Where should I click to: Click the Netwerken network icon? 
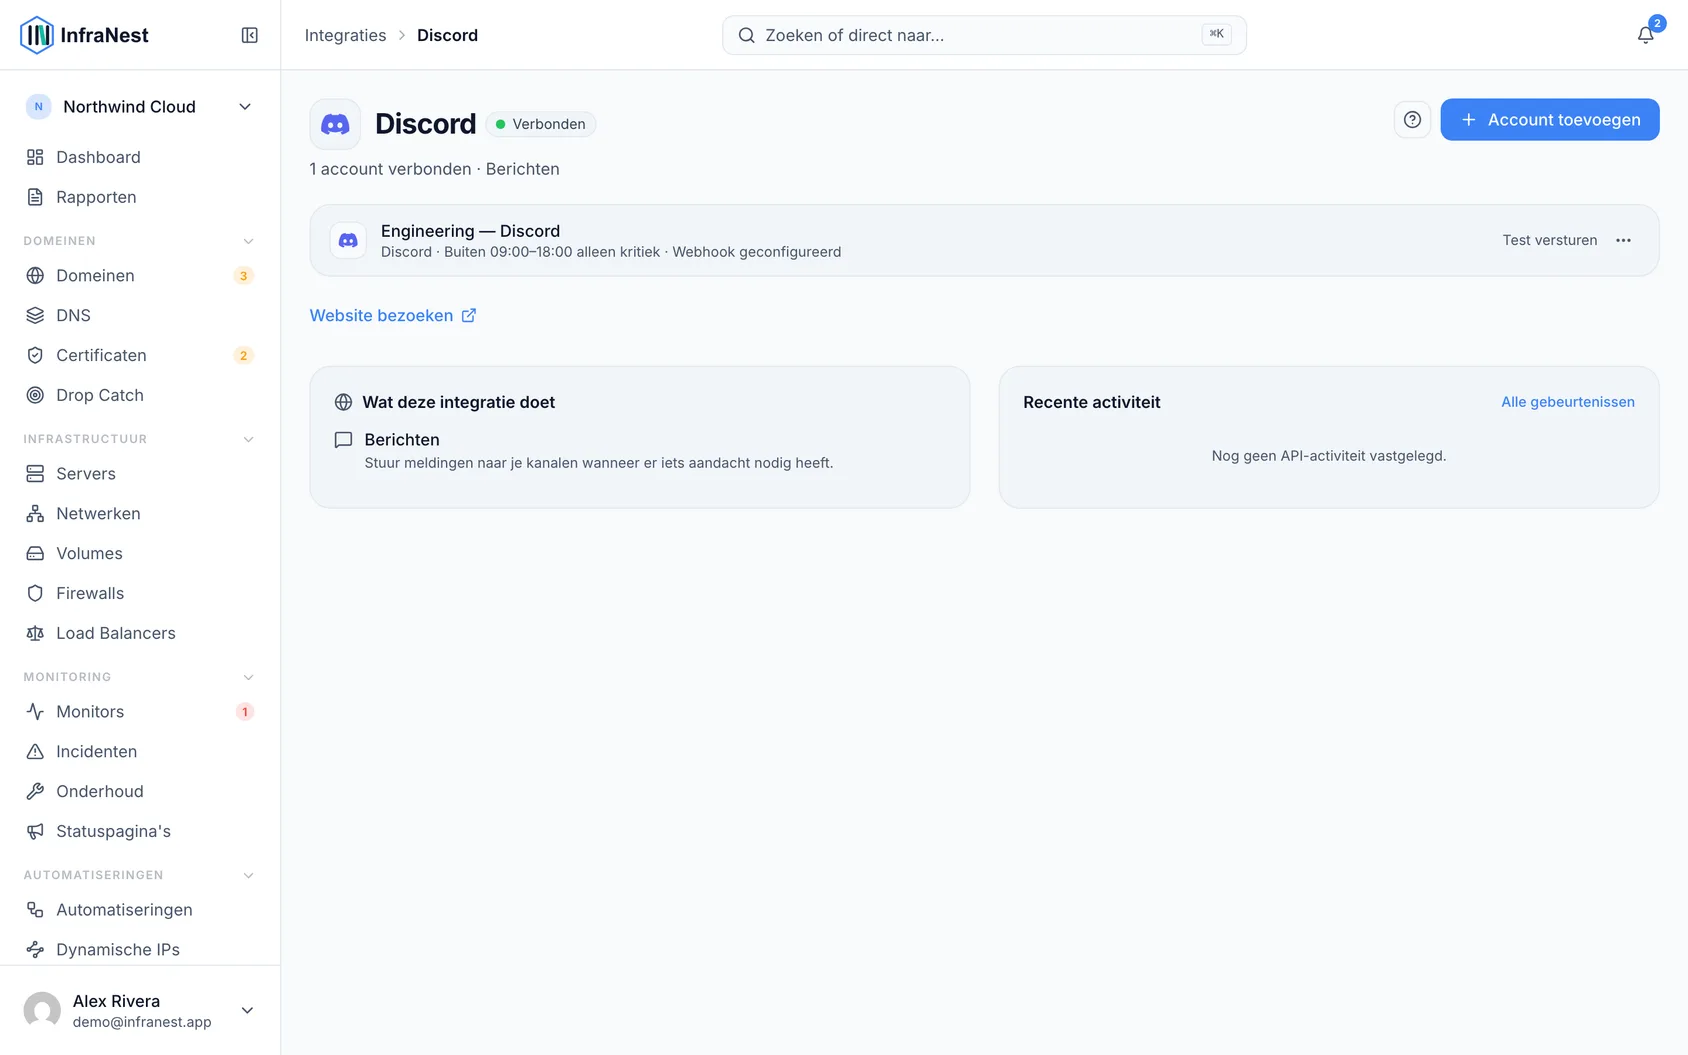click(x=35, y=513)
